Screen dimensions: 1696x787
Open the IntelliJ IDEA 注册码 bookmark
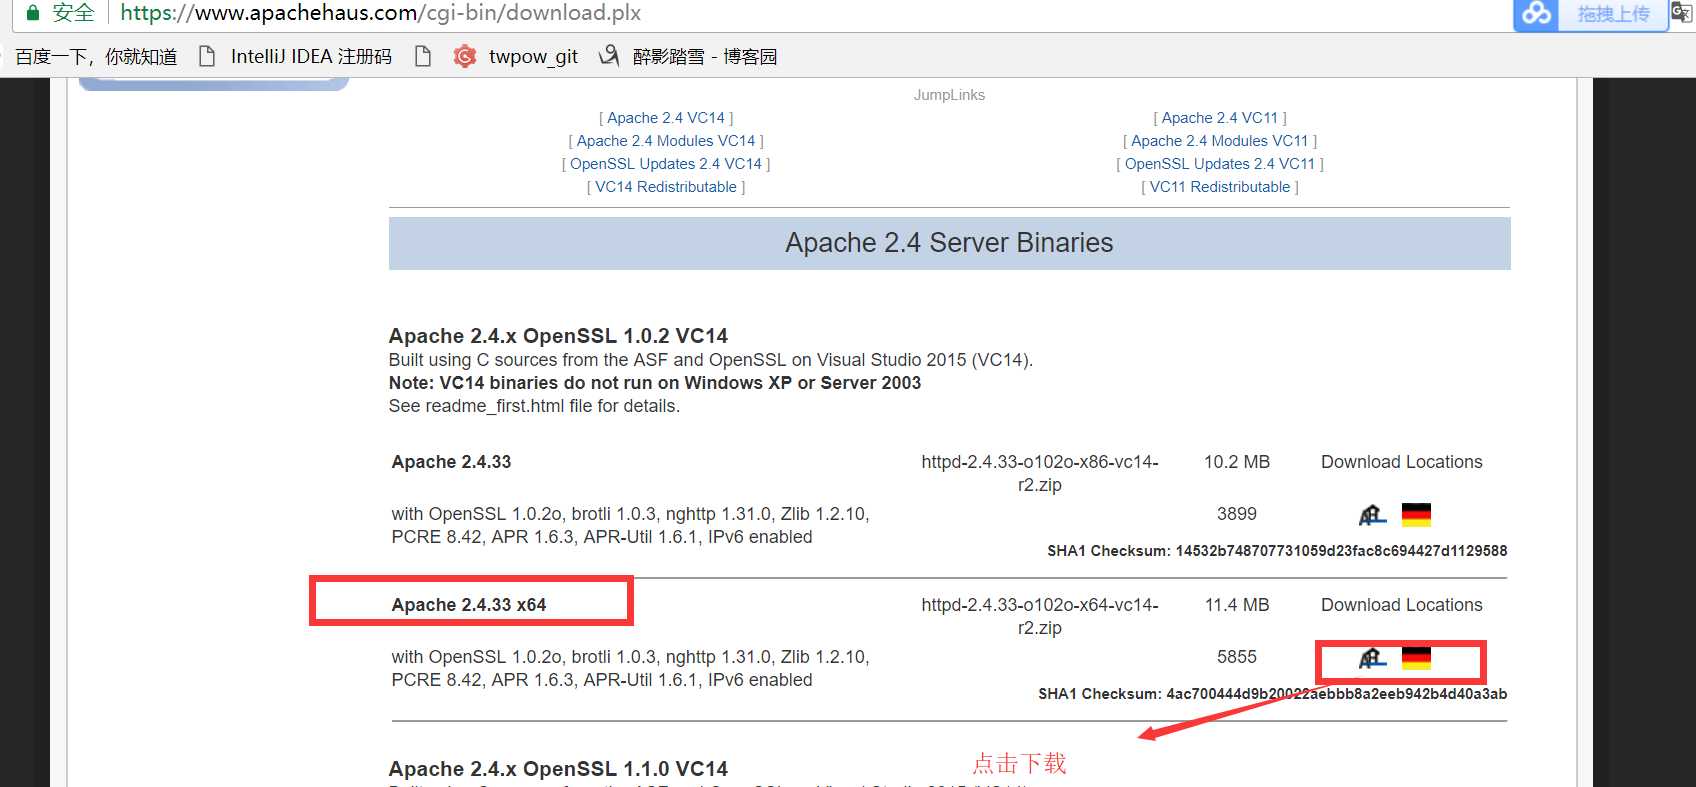(x=295, y=56)
